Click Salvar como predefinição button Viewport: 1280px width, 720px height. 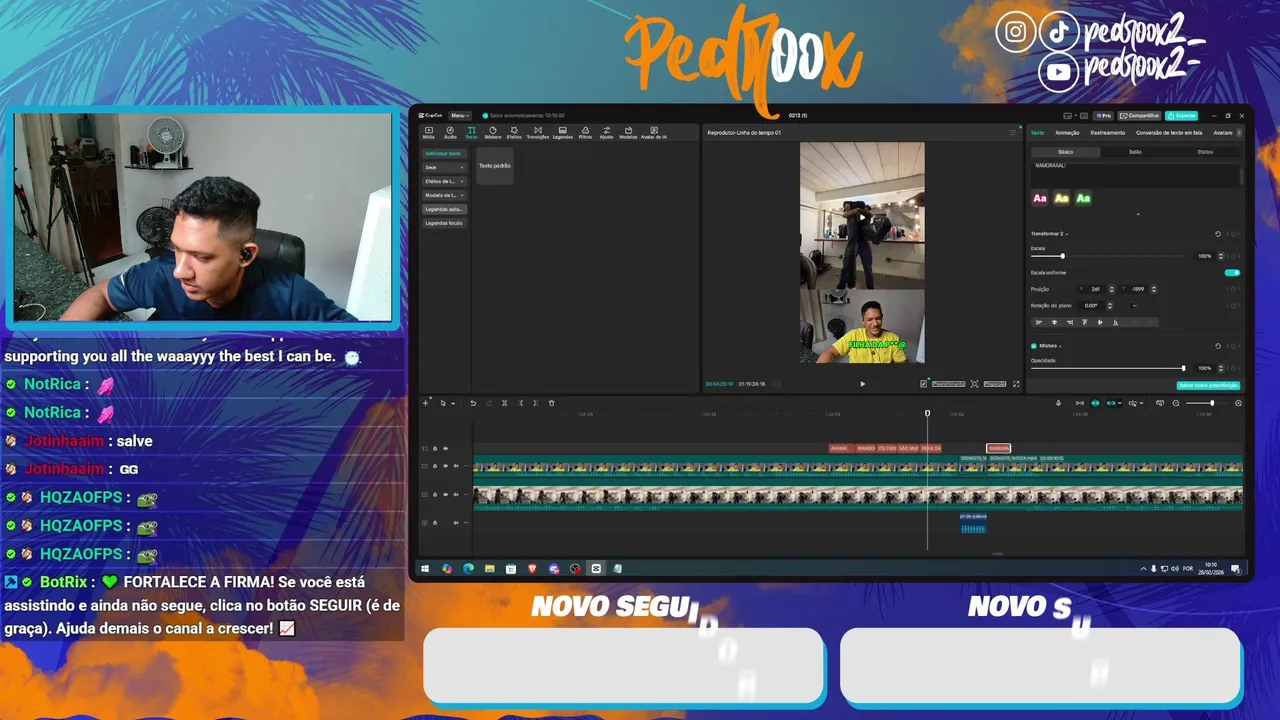click(x=1208, y=385)
